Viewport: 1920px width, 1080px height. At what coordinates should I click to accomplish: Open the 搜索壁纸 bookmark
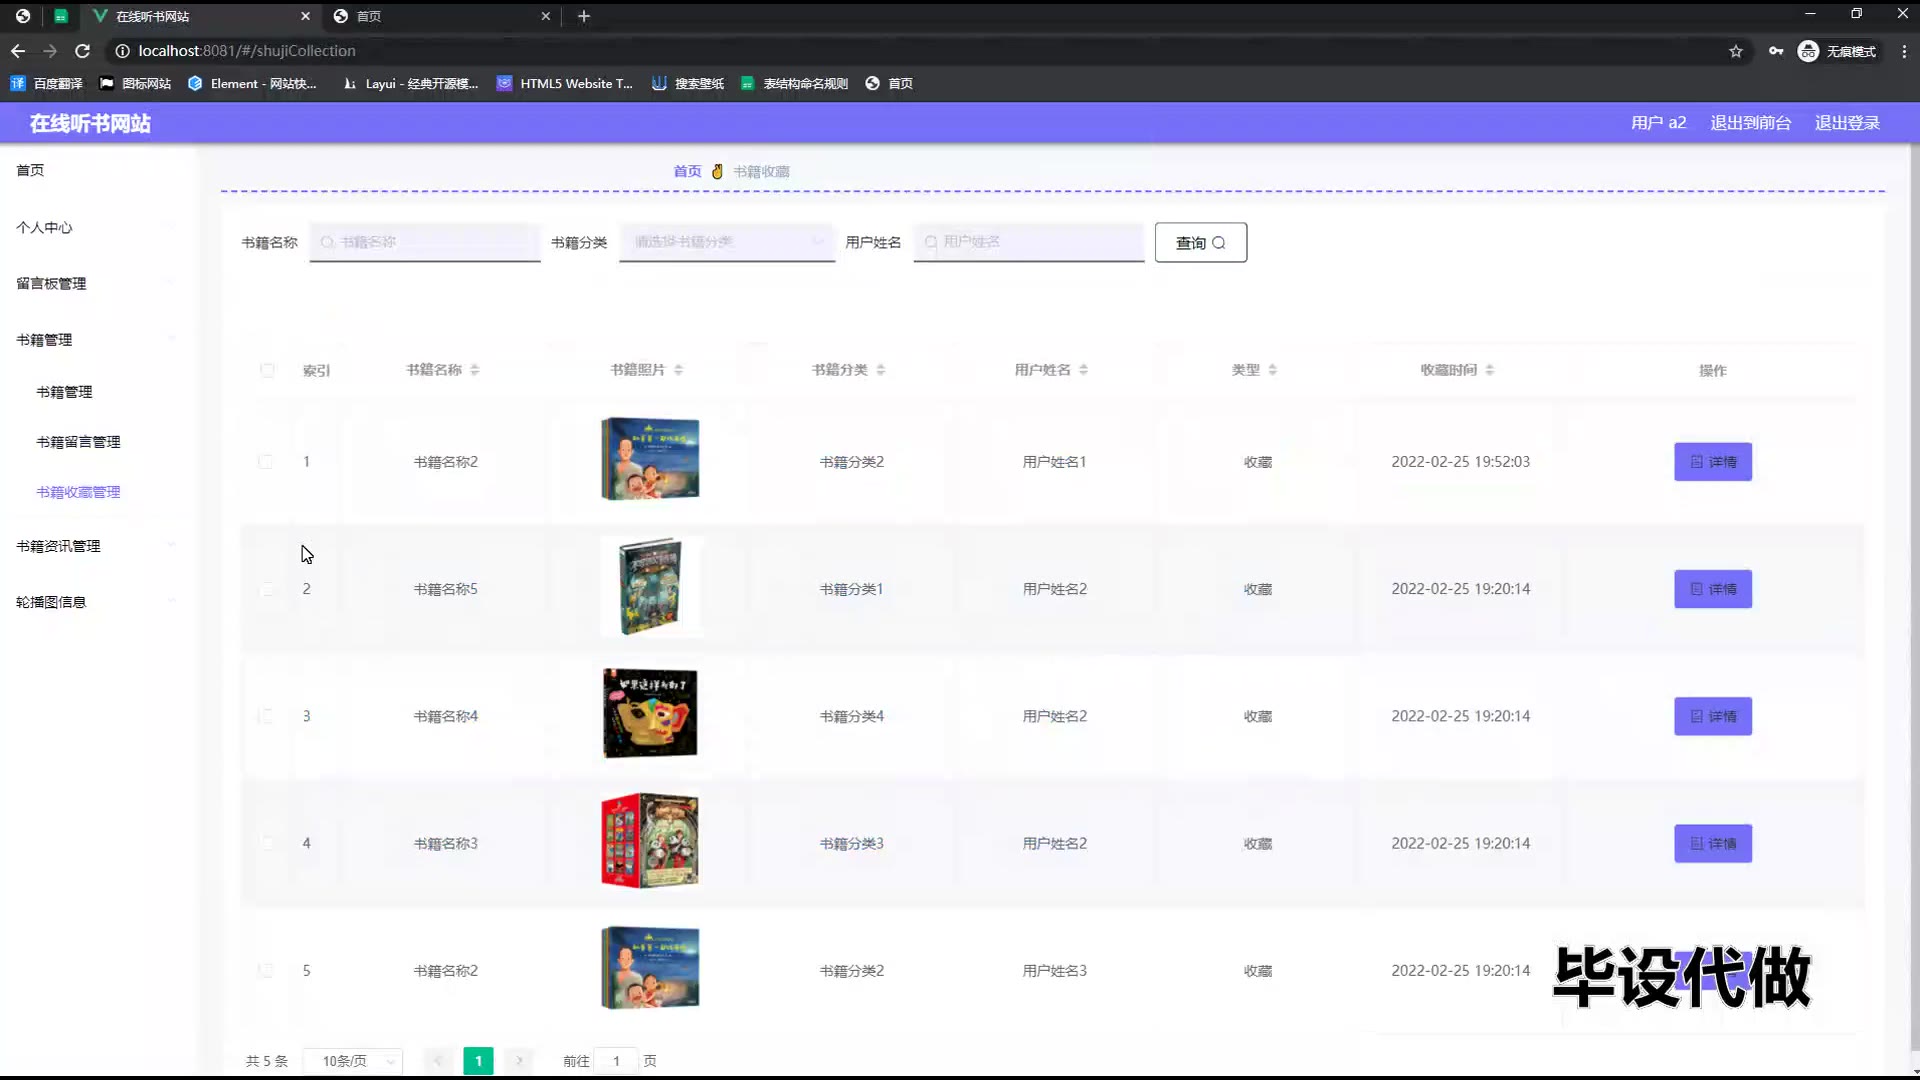pyautogui.click(x=688, y=84)
